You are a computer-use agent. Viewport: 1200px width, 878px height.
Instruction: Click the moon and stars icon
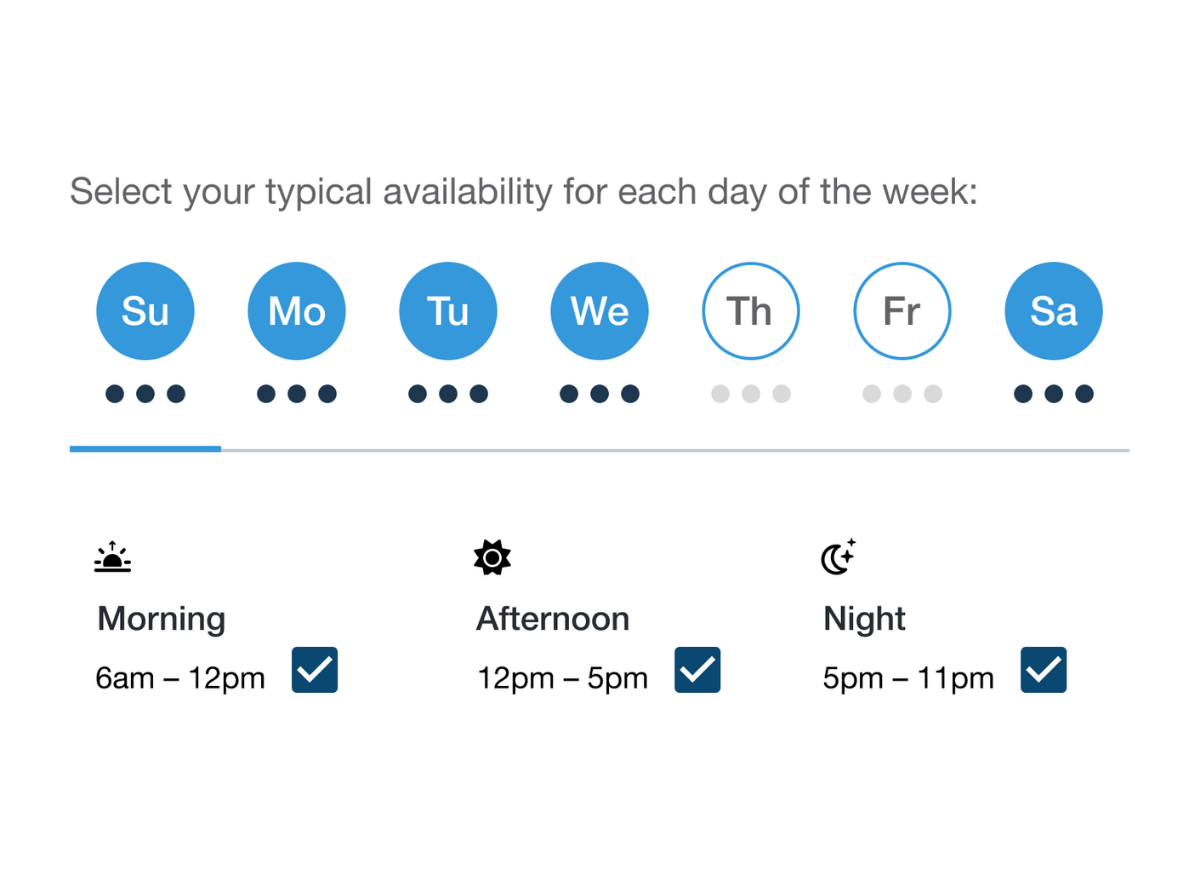(x=839, y=557)
